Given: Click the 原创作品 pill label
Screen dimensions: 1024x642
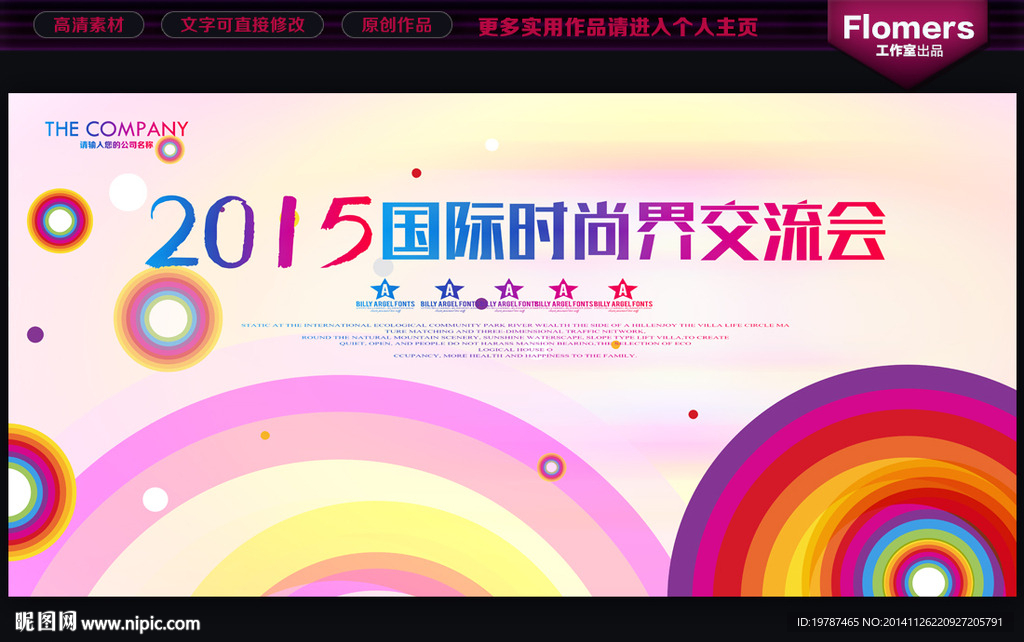Looking at the screenshot, I should click(396, 25).
